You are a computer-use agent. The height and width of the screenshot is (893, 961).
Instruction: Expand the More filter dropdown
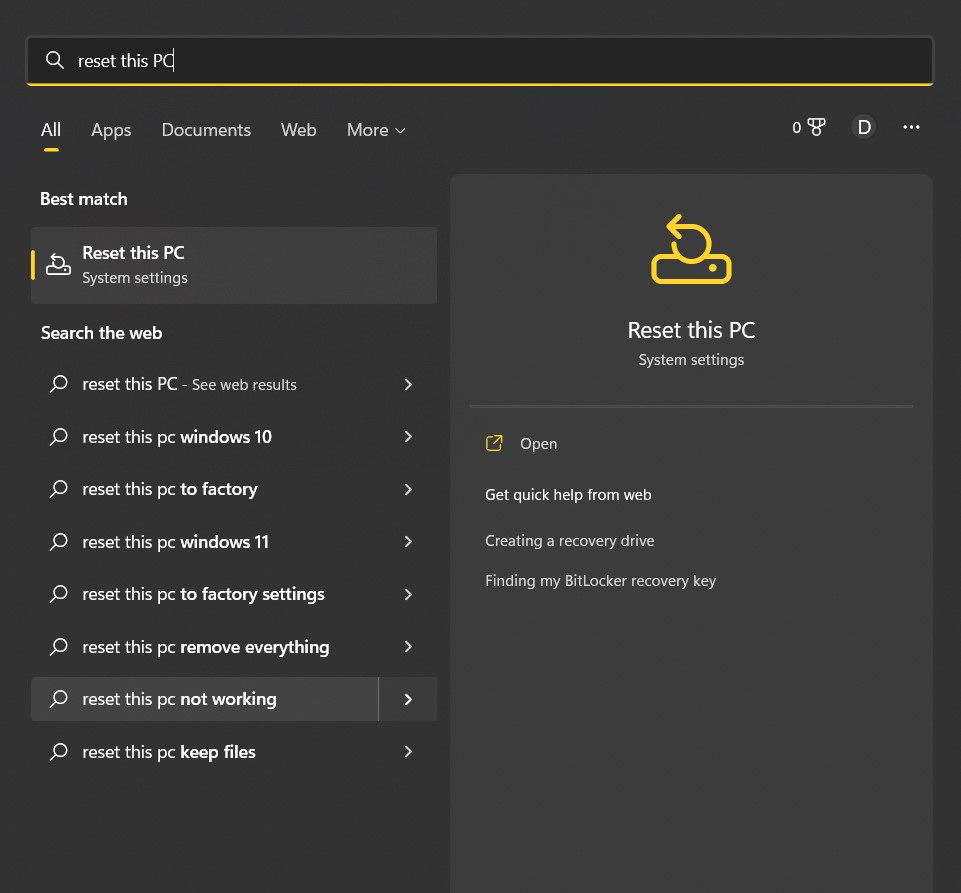(x=376, y=130)
